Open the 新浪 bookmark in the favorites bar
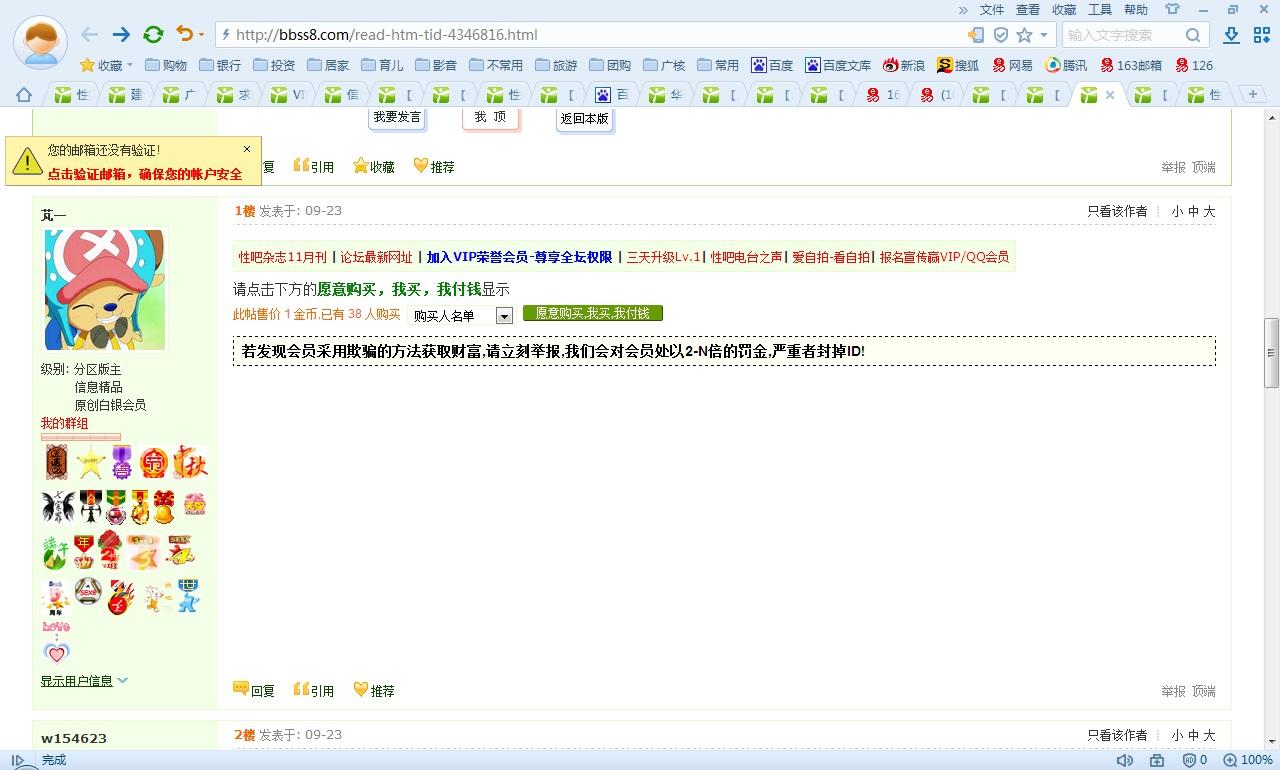The height and width of the screenshot is (770, 1280). click(903, 65)
